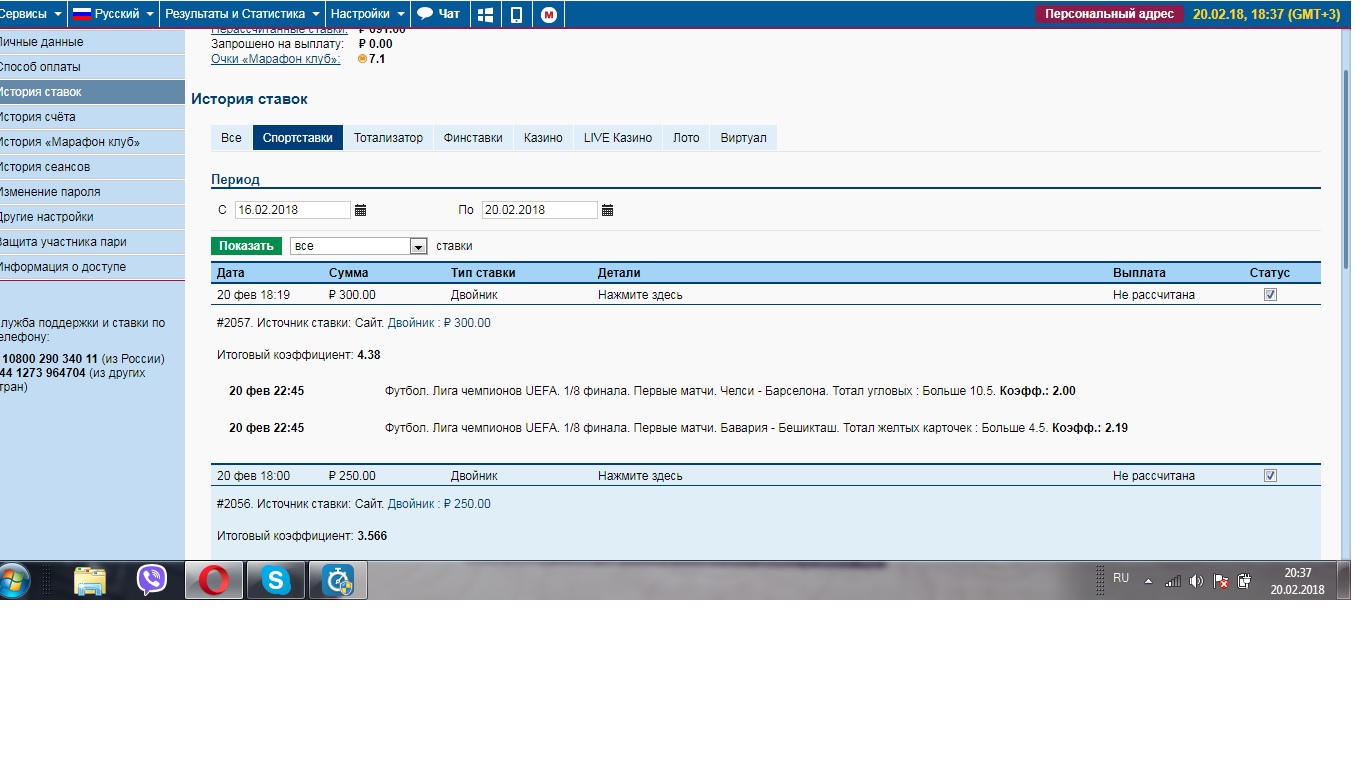The image size is (1366, 768).
Task: Open the bet filter dropdown showing 'все'
Action: 359,246
